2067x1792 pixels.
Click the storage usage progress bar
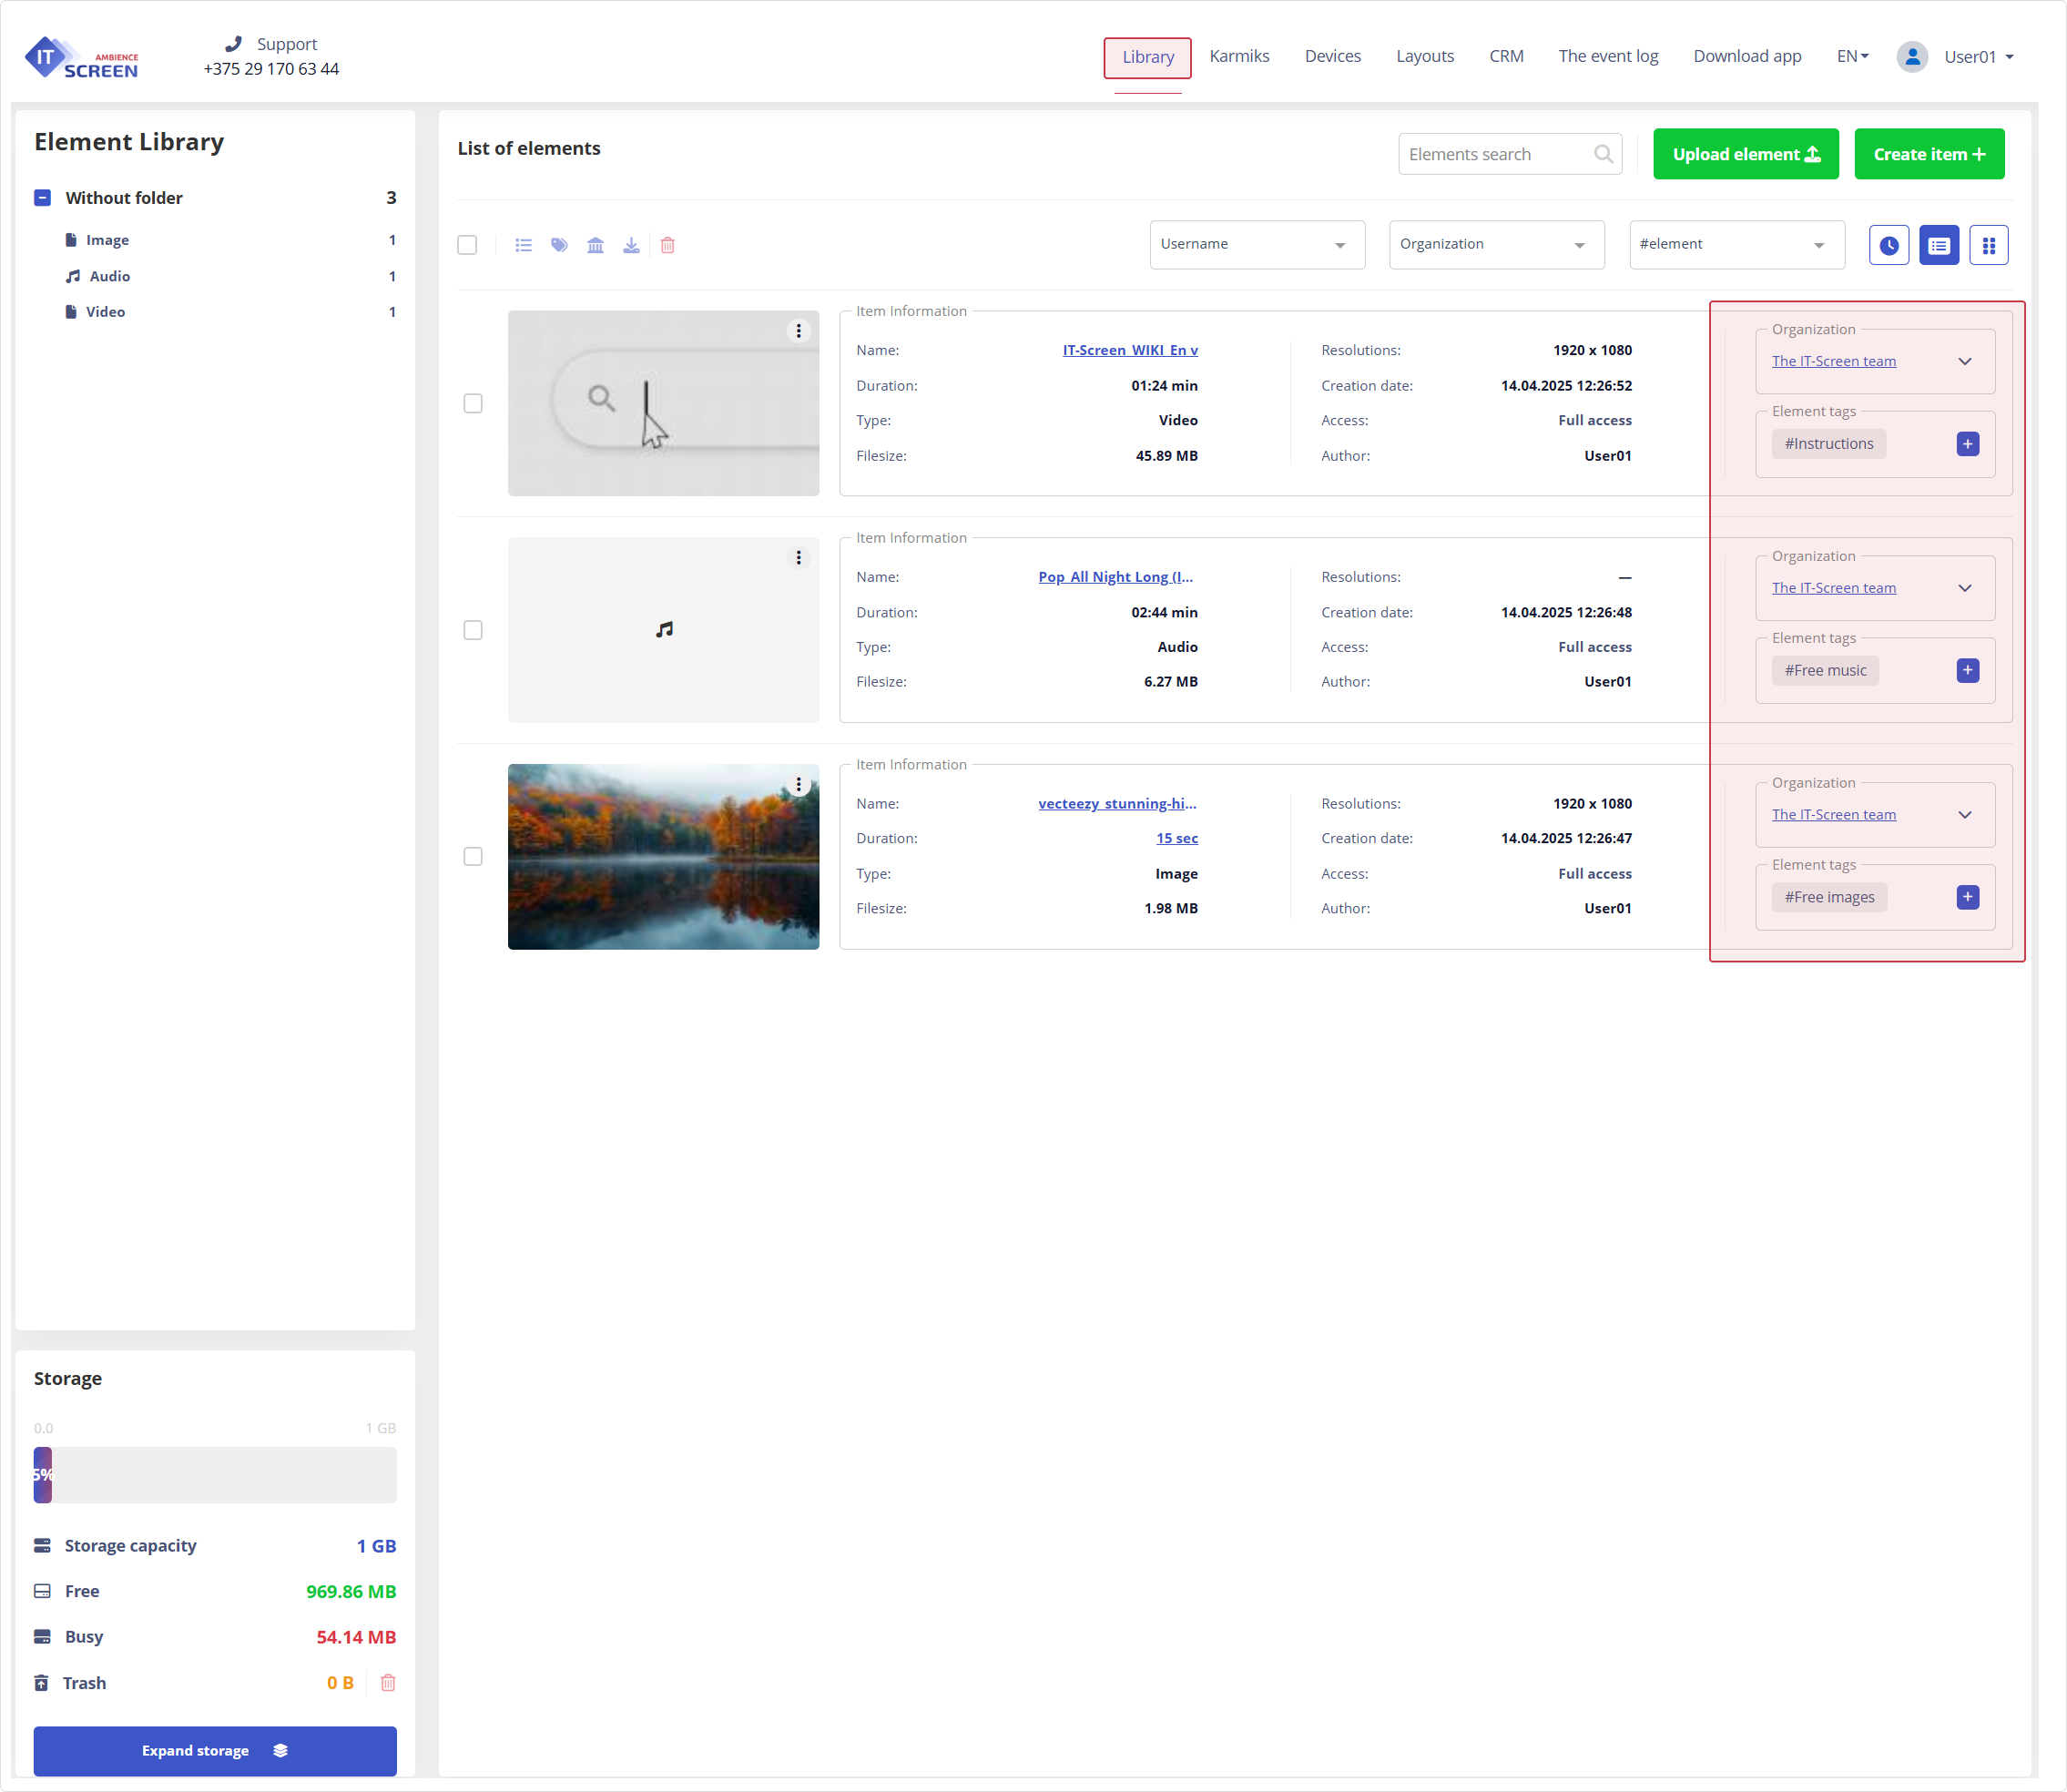pos(215,1475)
